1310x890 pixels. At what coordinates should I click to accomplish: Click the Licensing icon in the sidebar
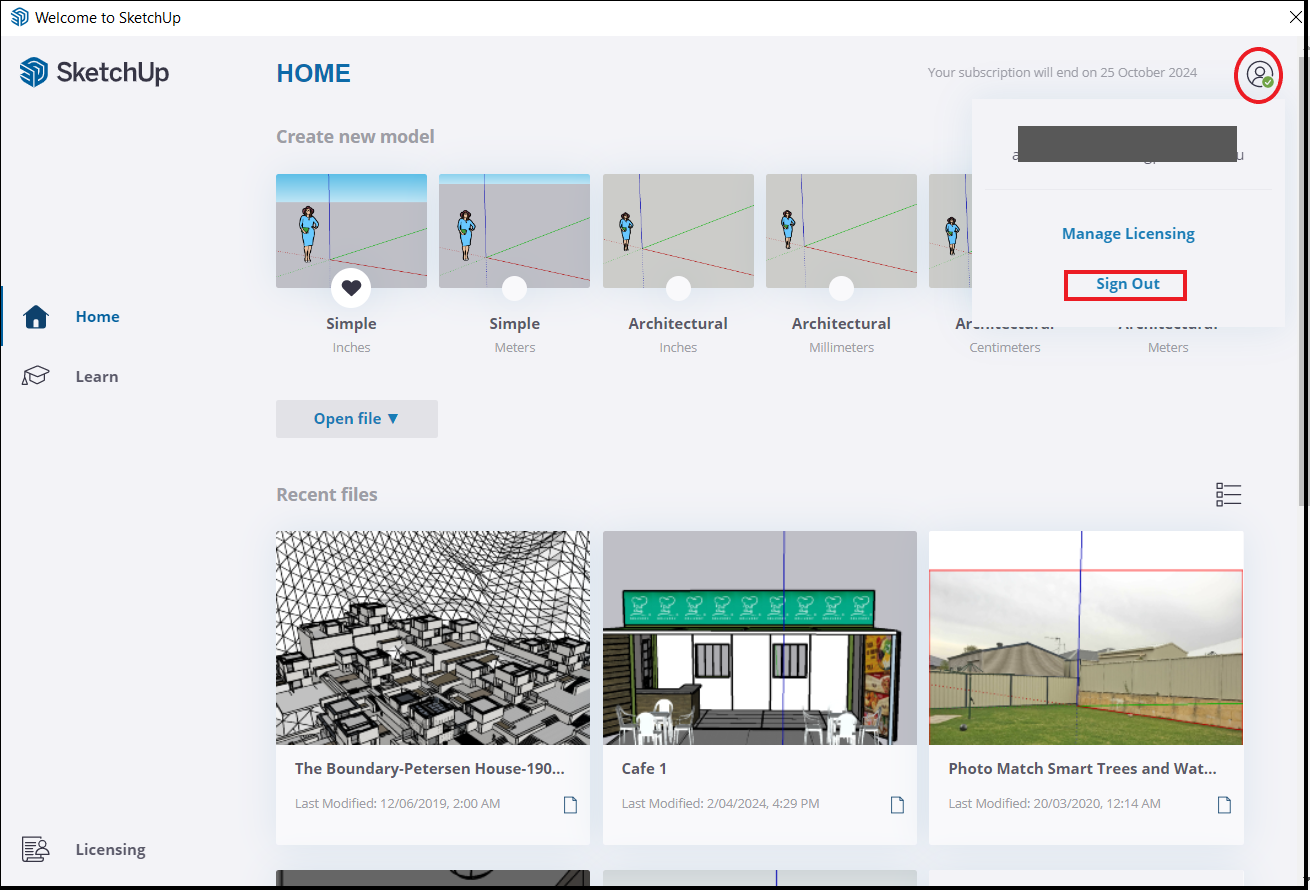36,849
